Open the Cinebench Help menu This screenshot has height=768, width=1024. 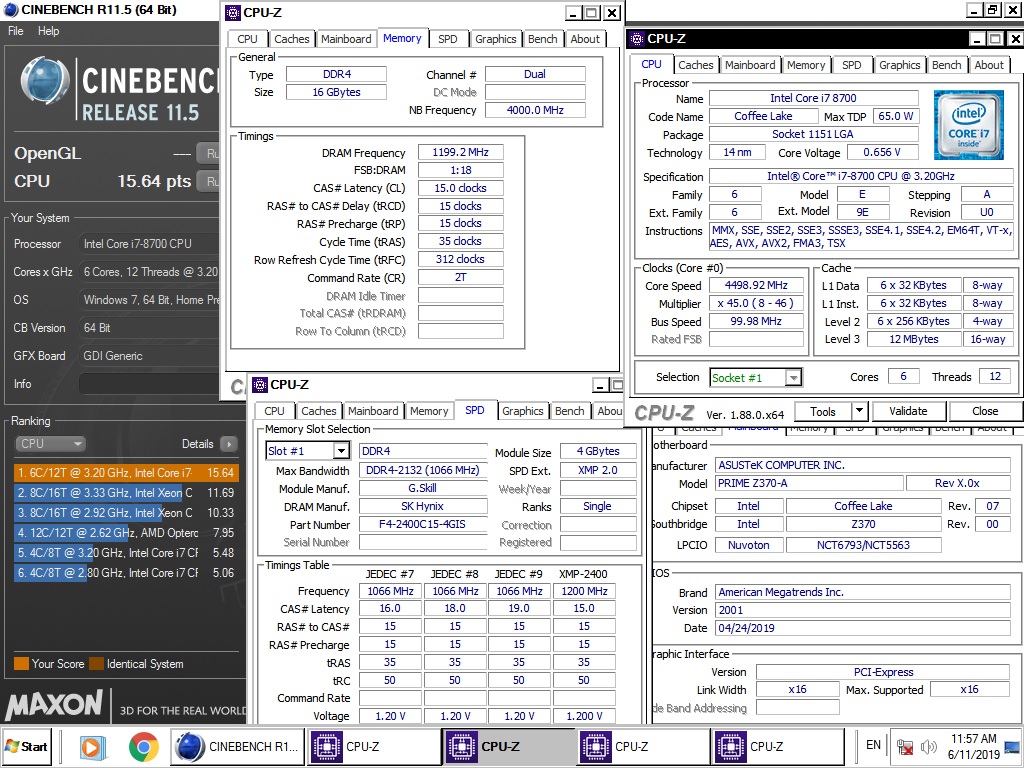coord(48,31)
